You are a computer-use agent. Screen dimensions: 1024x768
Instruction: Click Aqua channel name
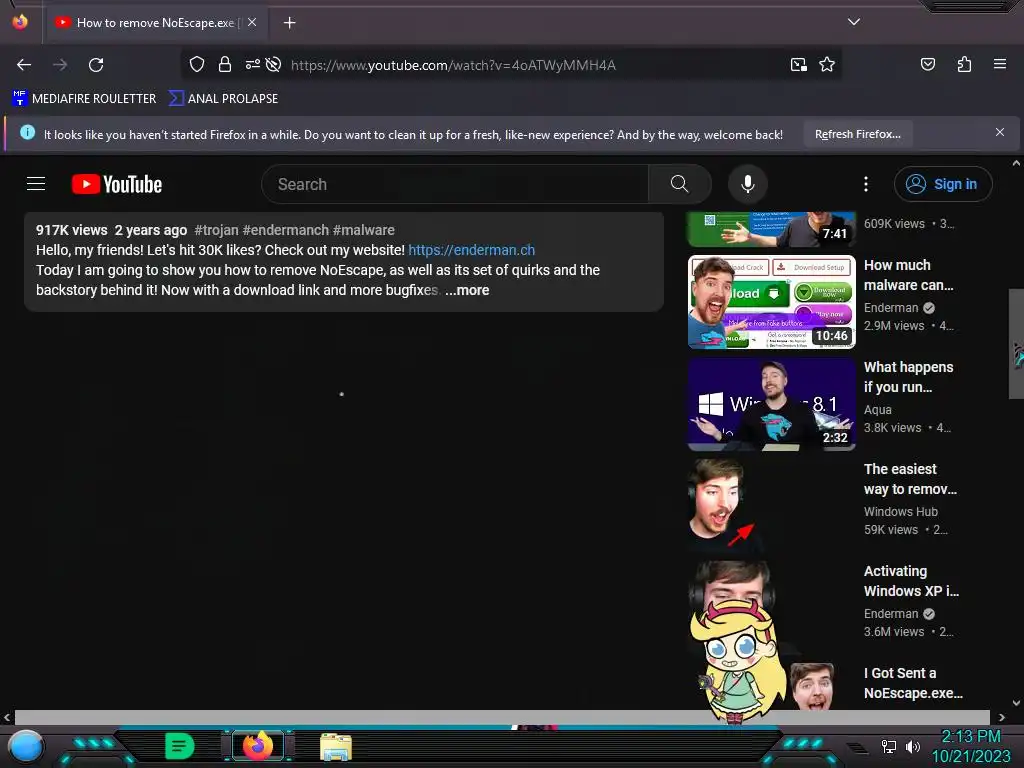pos(877,409)
